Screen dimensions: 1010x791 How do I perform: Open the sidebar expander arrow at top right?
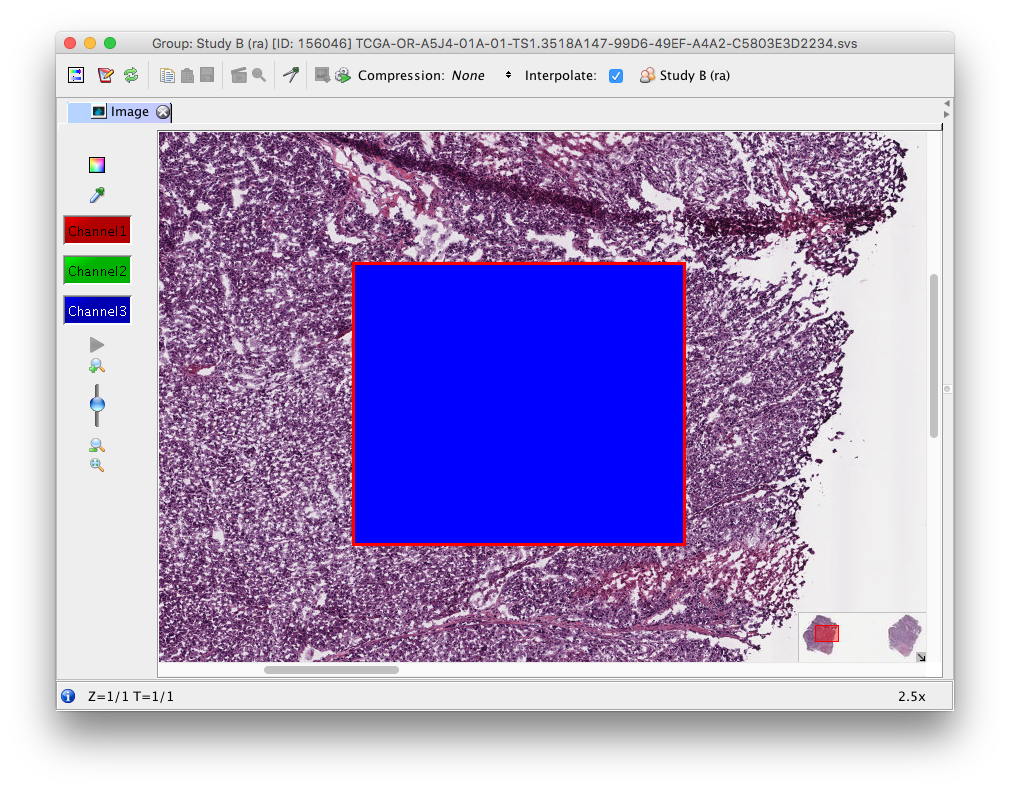click(x=948, y=103)
